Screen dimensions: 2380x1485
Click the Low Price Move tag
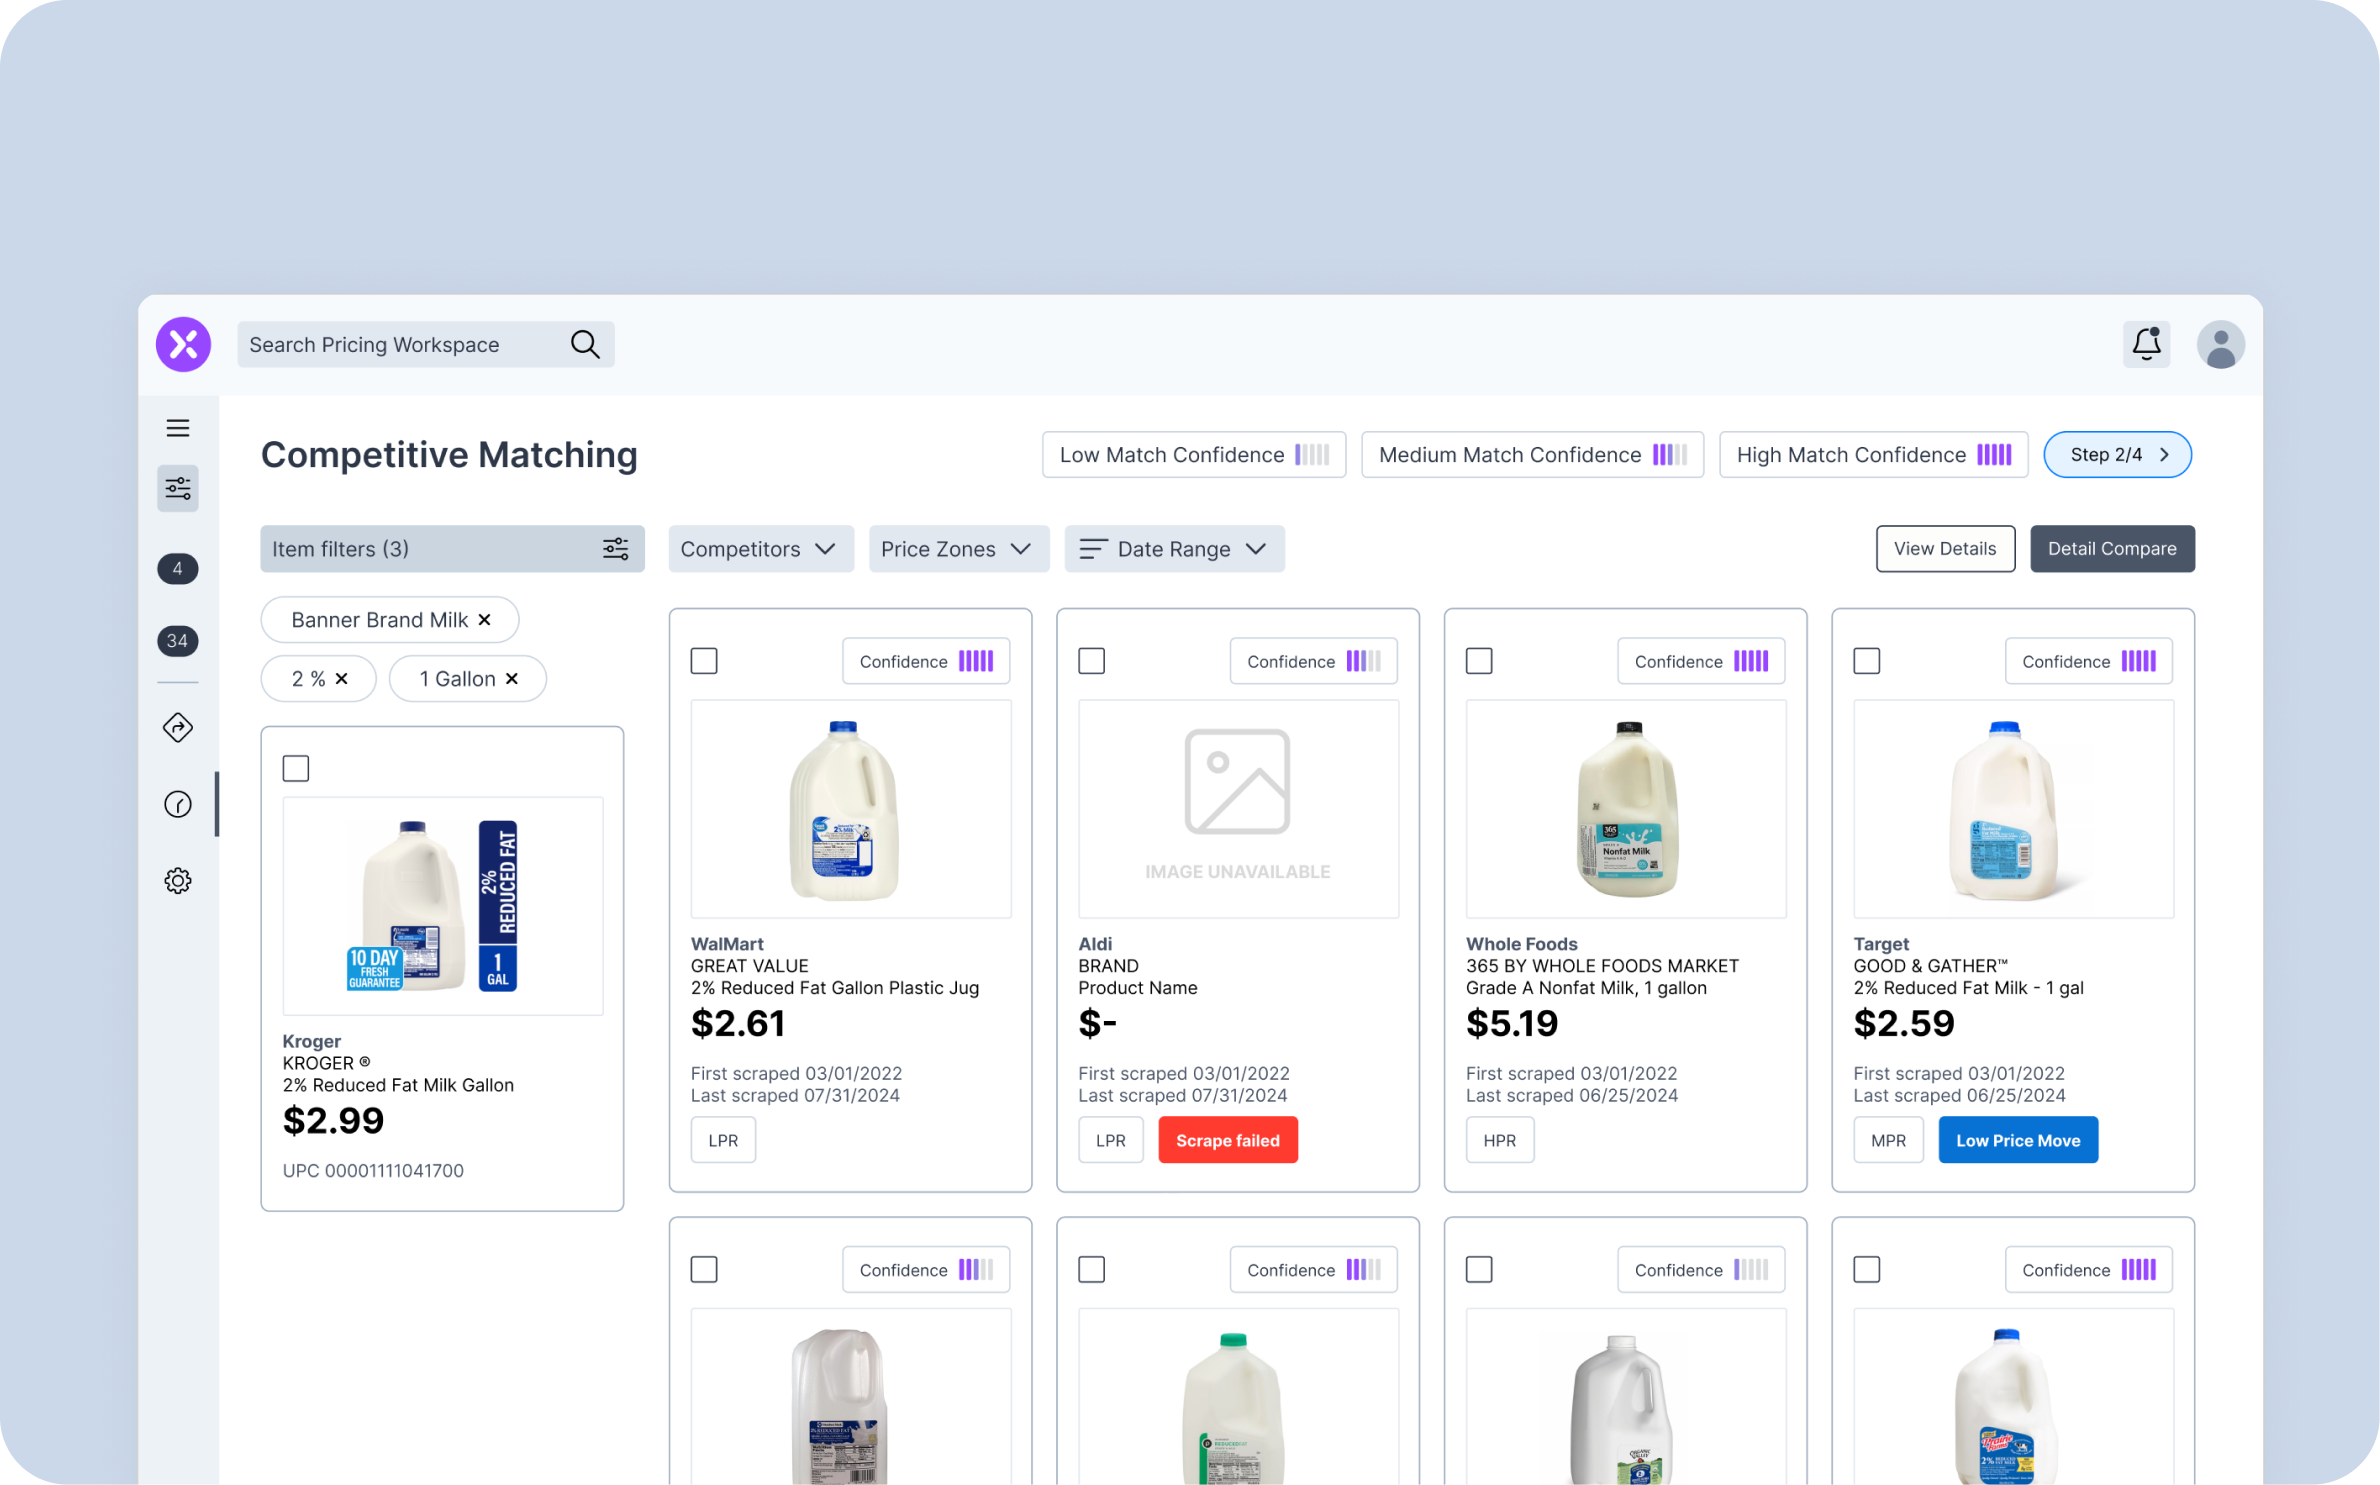tap(2018, 1140)
